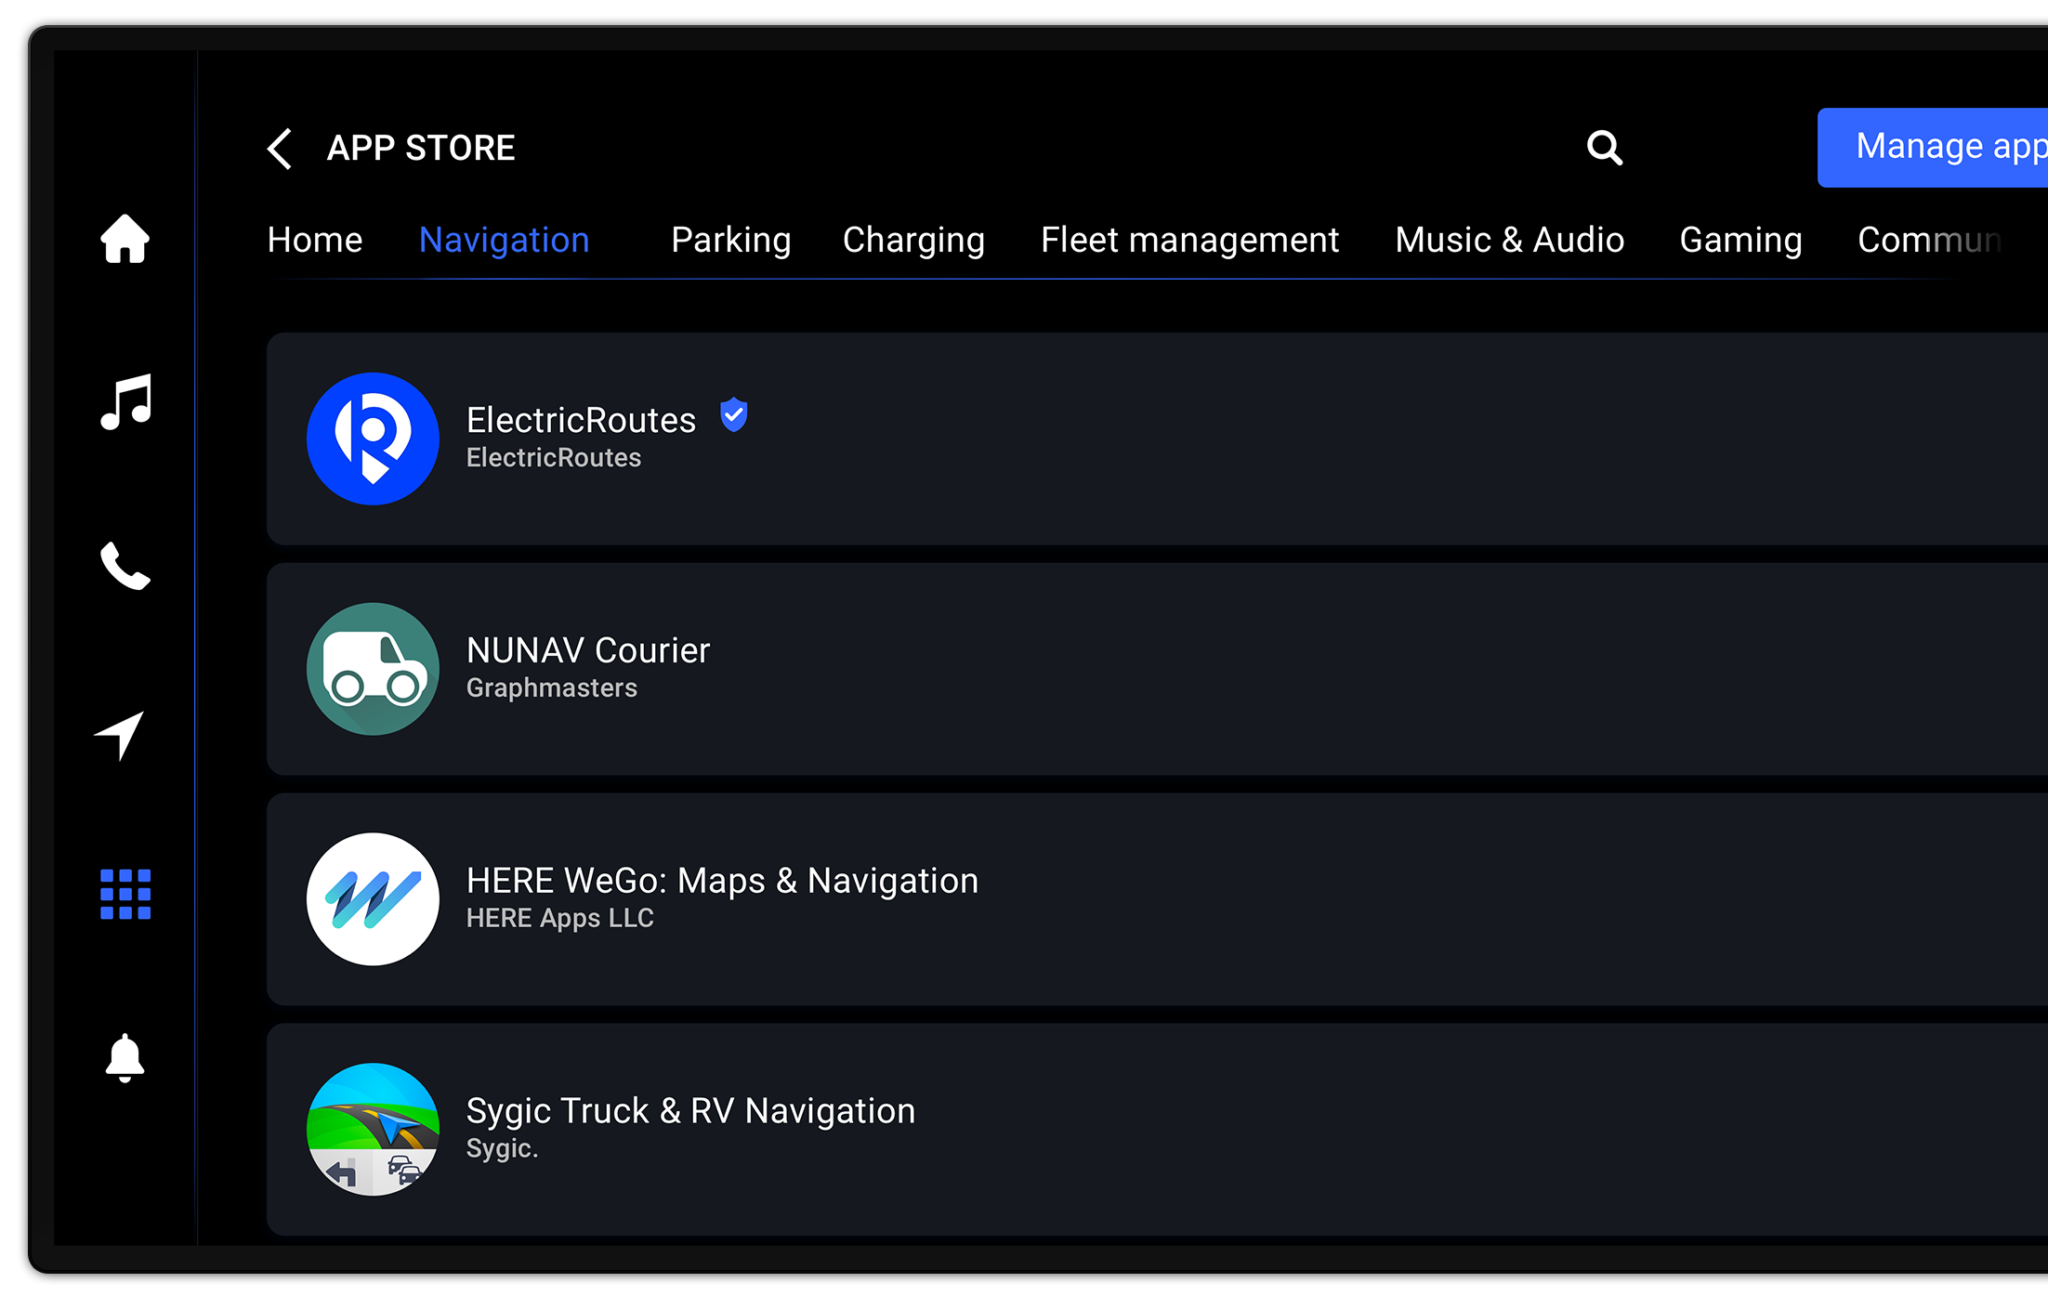Open the music note media icon

coord(125,402)
